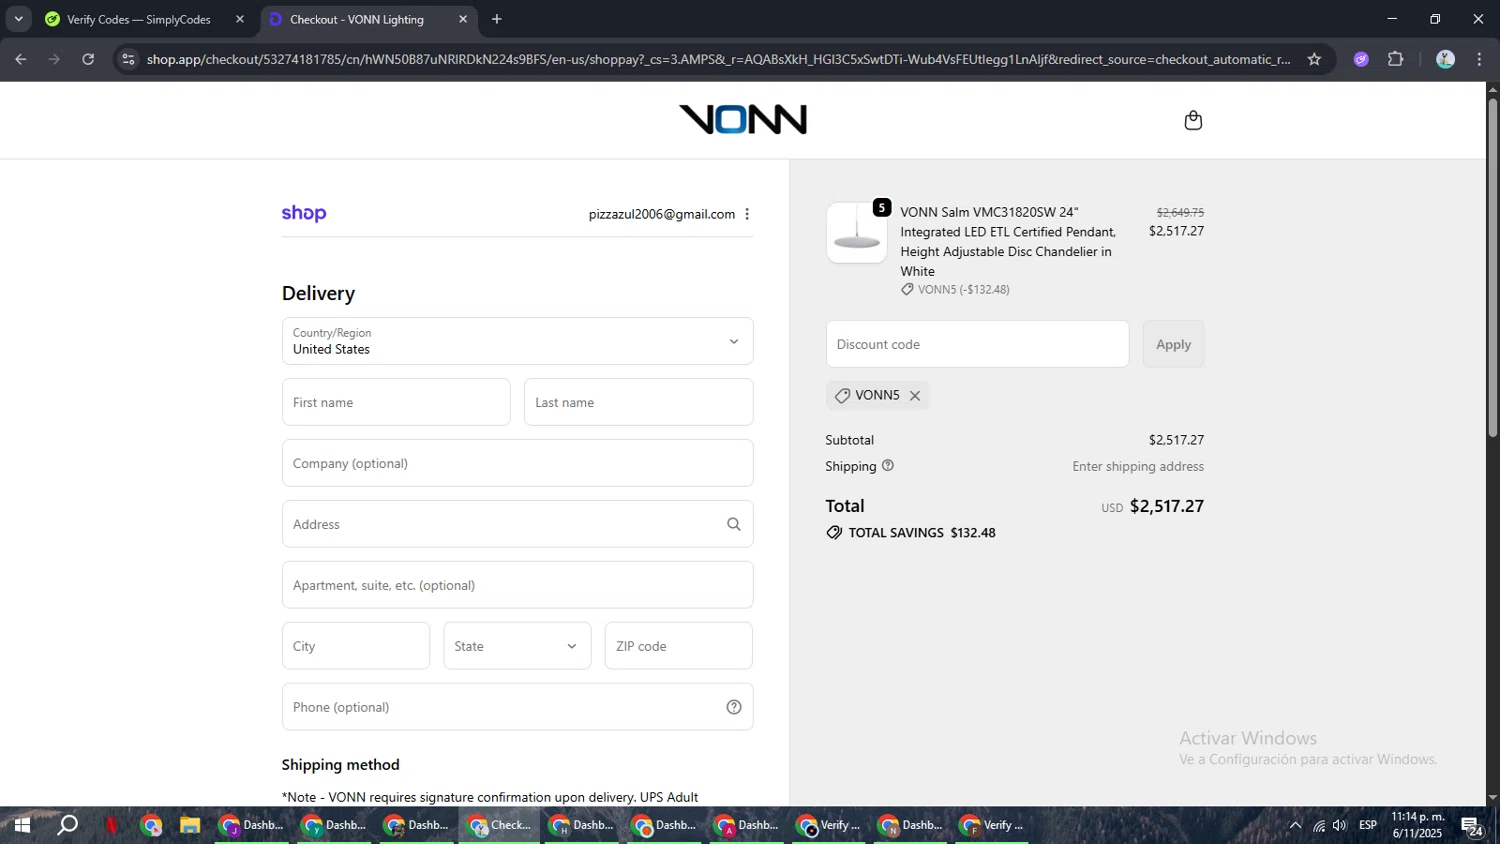Open Windows taskbar search

pyautogui.click(x=67, y=825)
